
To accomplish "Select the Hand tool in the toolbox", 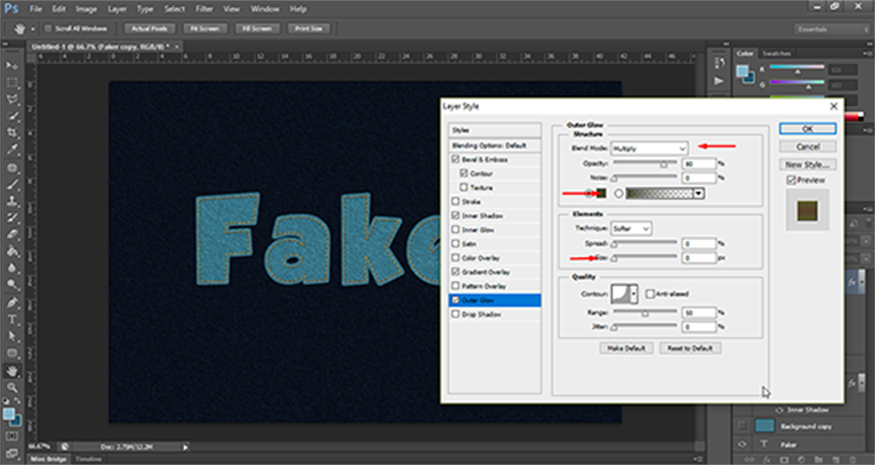I will (x=12, y=370).
